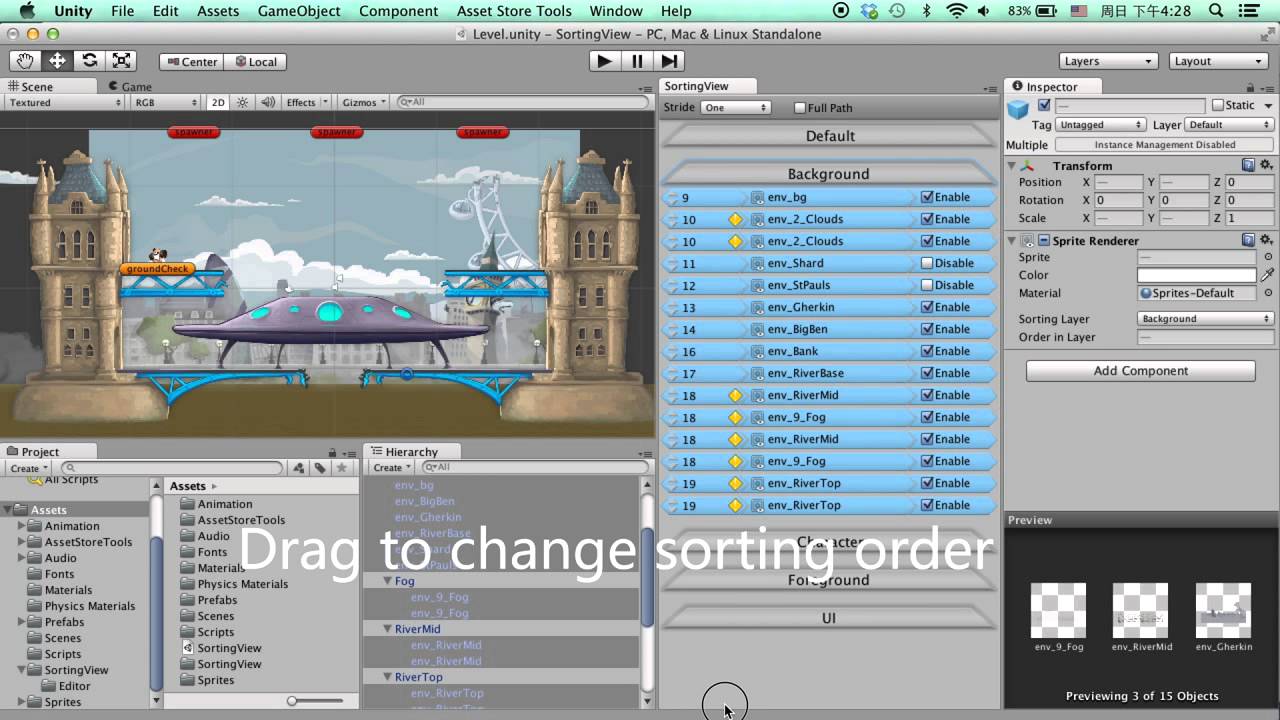Click favorites star icon in Project panel
1280x720 pixels.
coord(342,468)
